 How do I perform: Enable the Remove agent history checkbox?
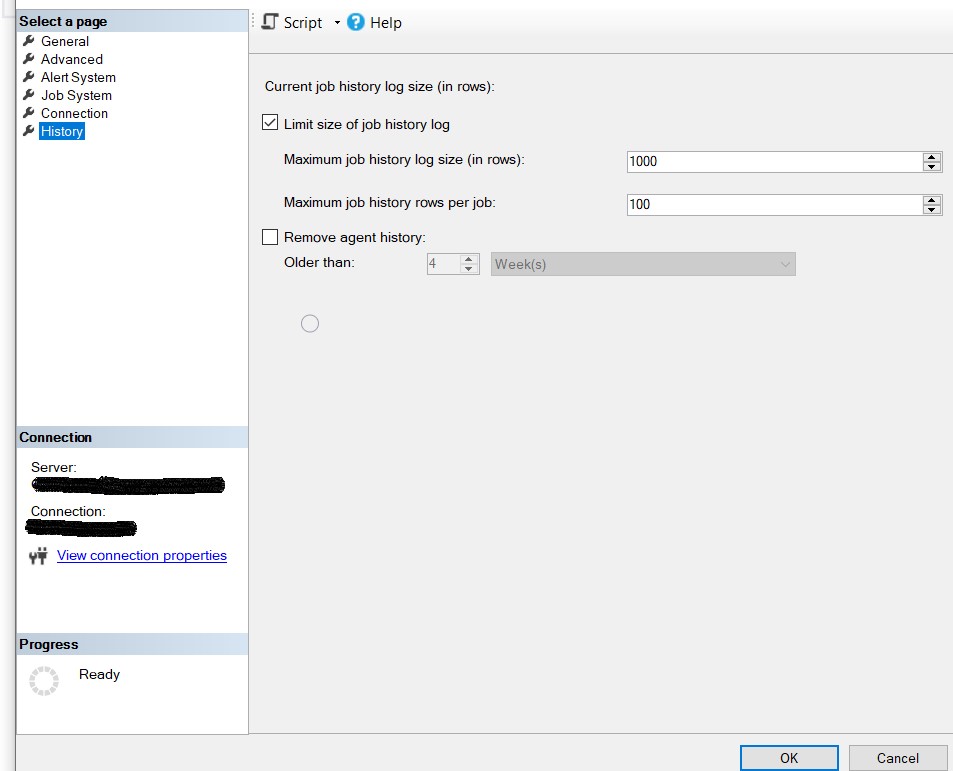point(269,237)
